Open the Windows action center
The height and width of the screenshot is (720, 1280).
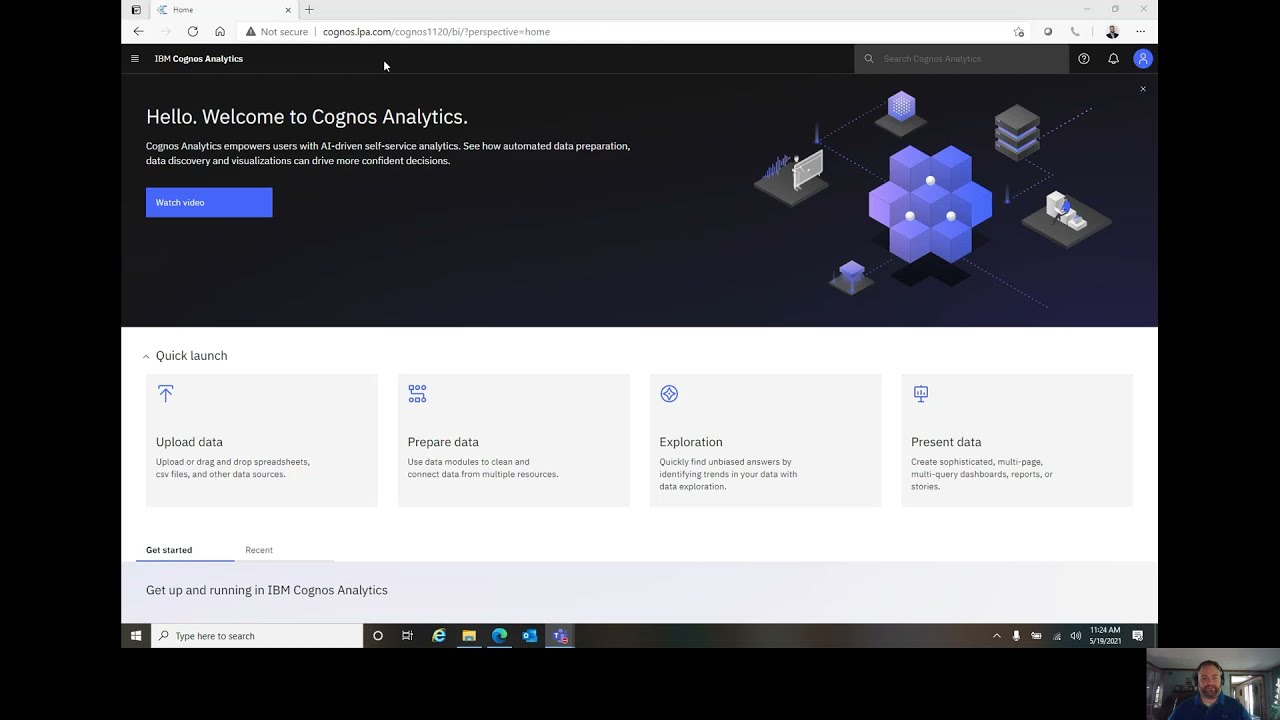[x=1138, y=636]
